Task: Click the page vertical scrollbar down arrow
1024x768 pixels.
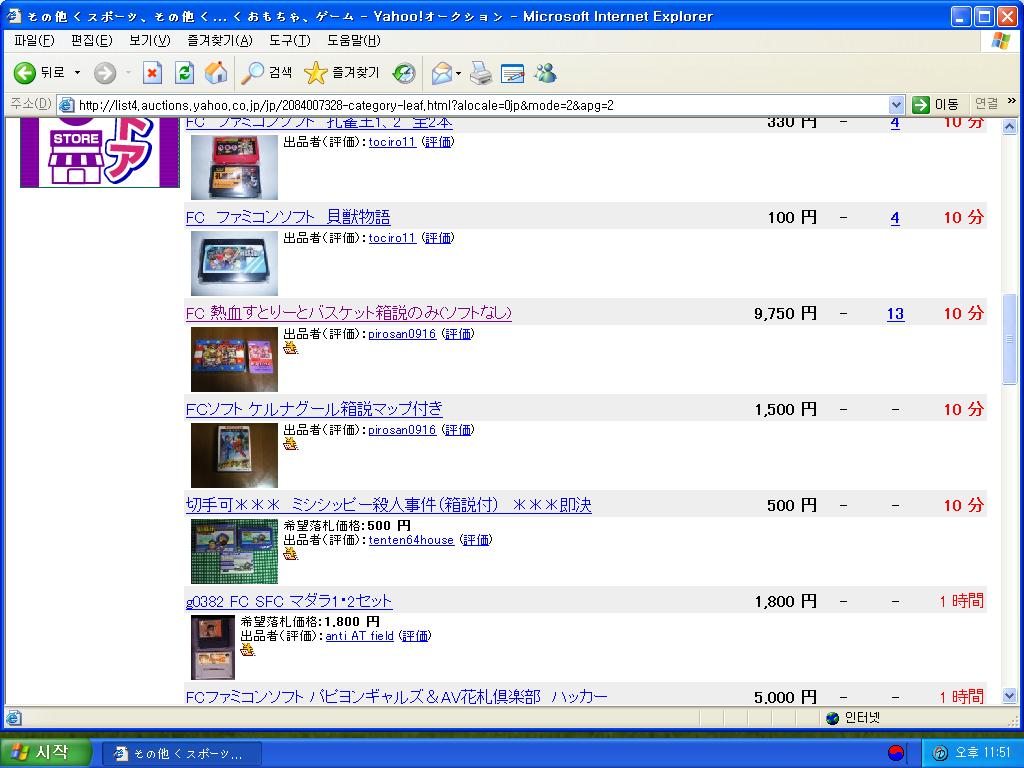Action: (x=1009, y=696)
